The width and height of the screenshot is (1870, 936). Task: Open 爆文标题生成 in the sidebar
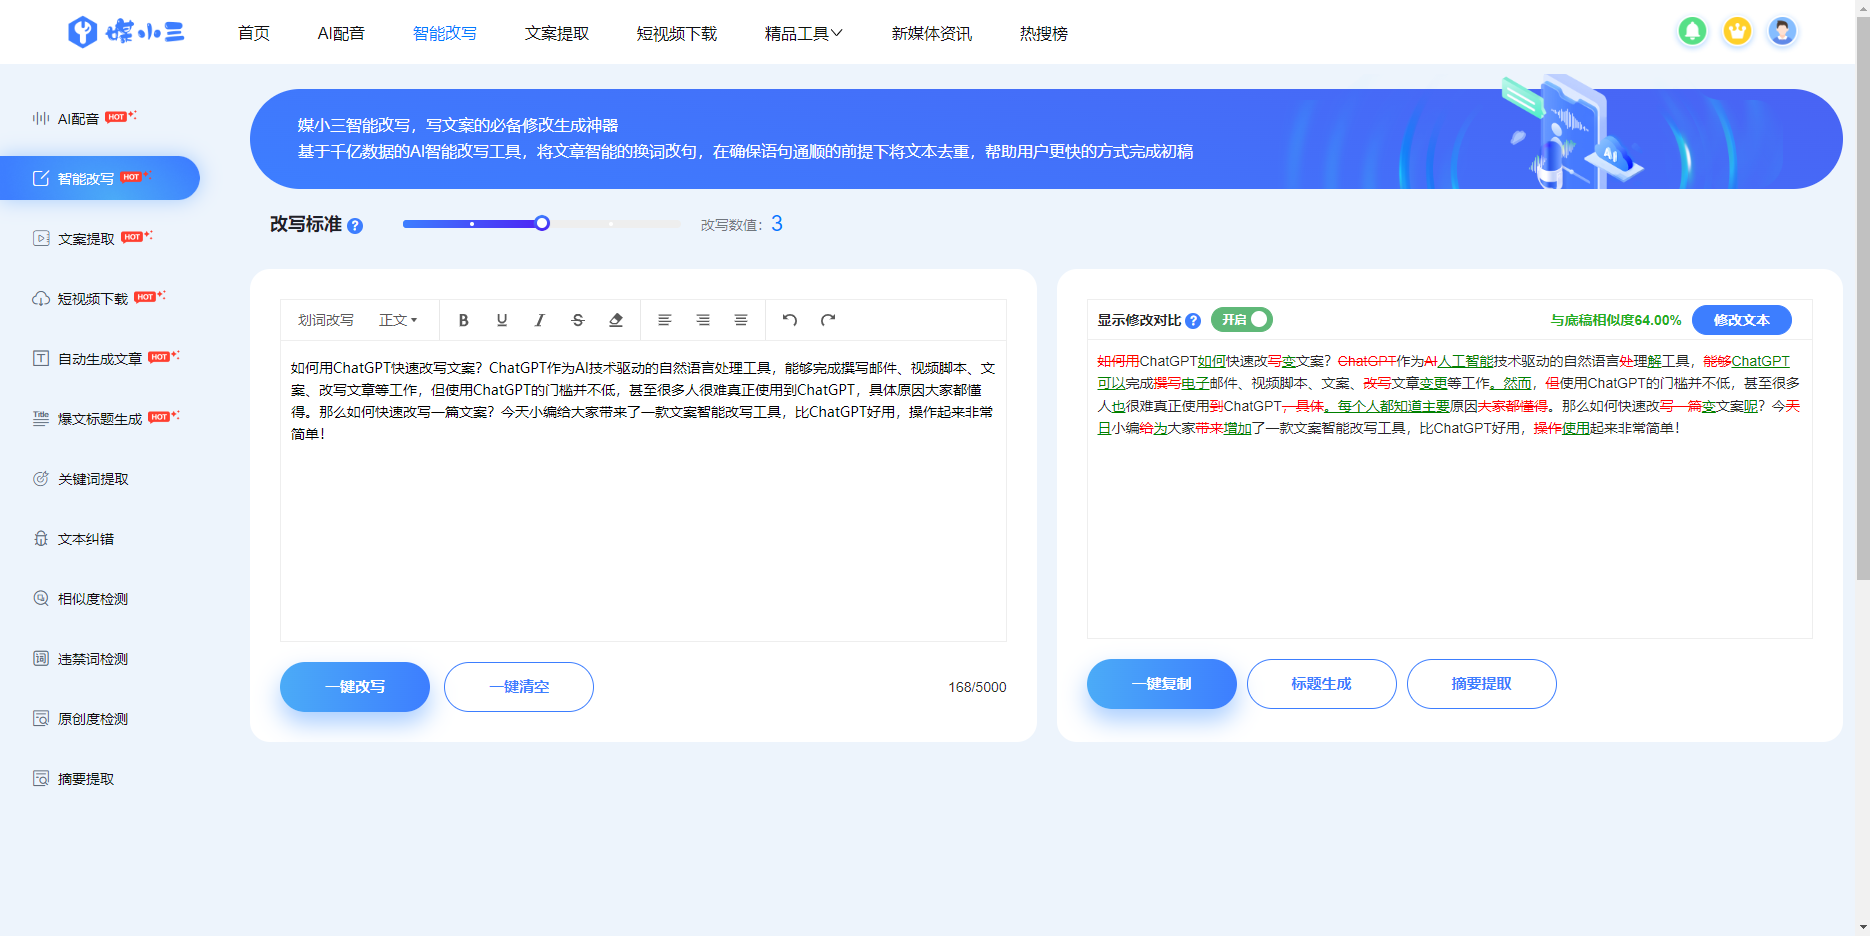coord(100,419)
